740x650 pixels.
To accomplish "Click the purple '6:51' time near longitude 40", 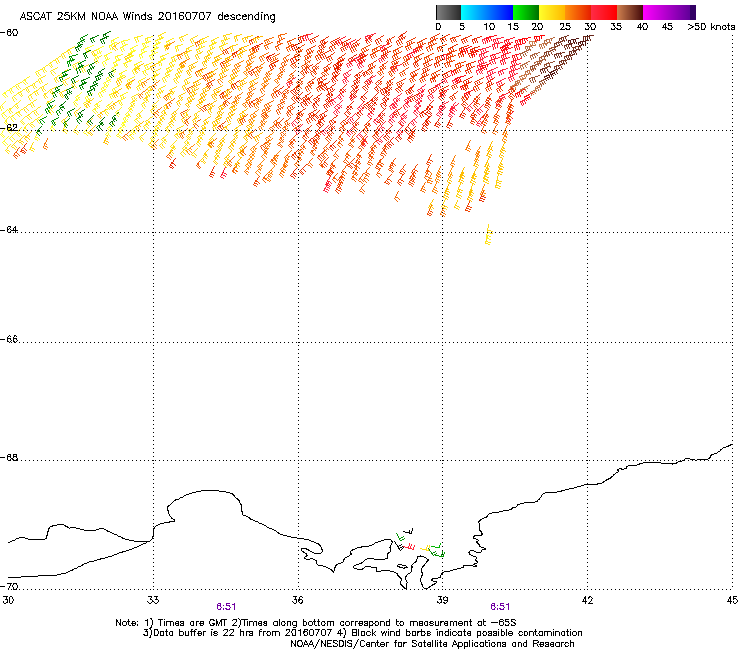I will pyautogui.click(x=500, y=607).
